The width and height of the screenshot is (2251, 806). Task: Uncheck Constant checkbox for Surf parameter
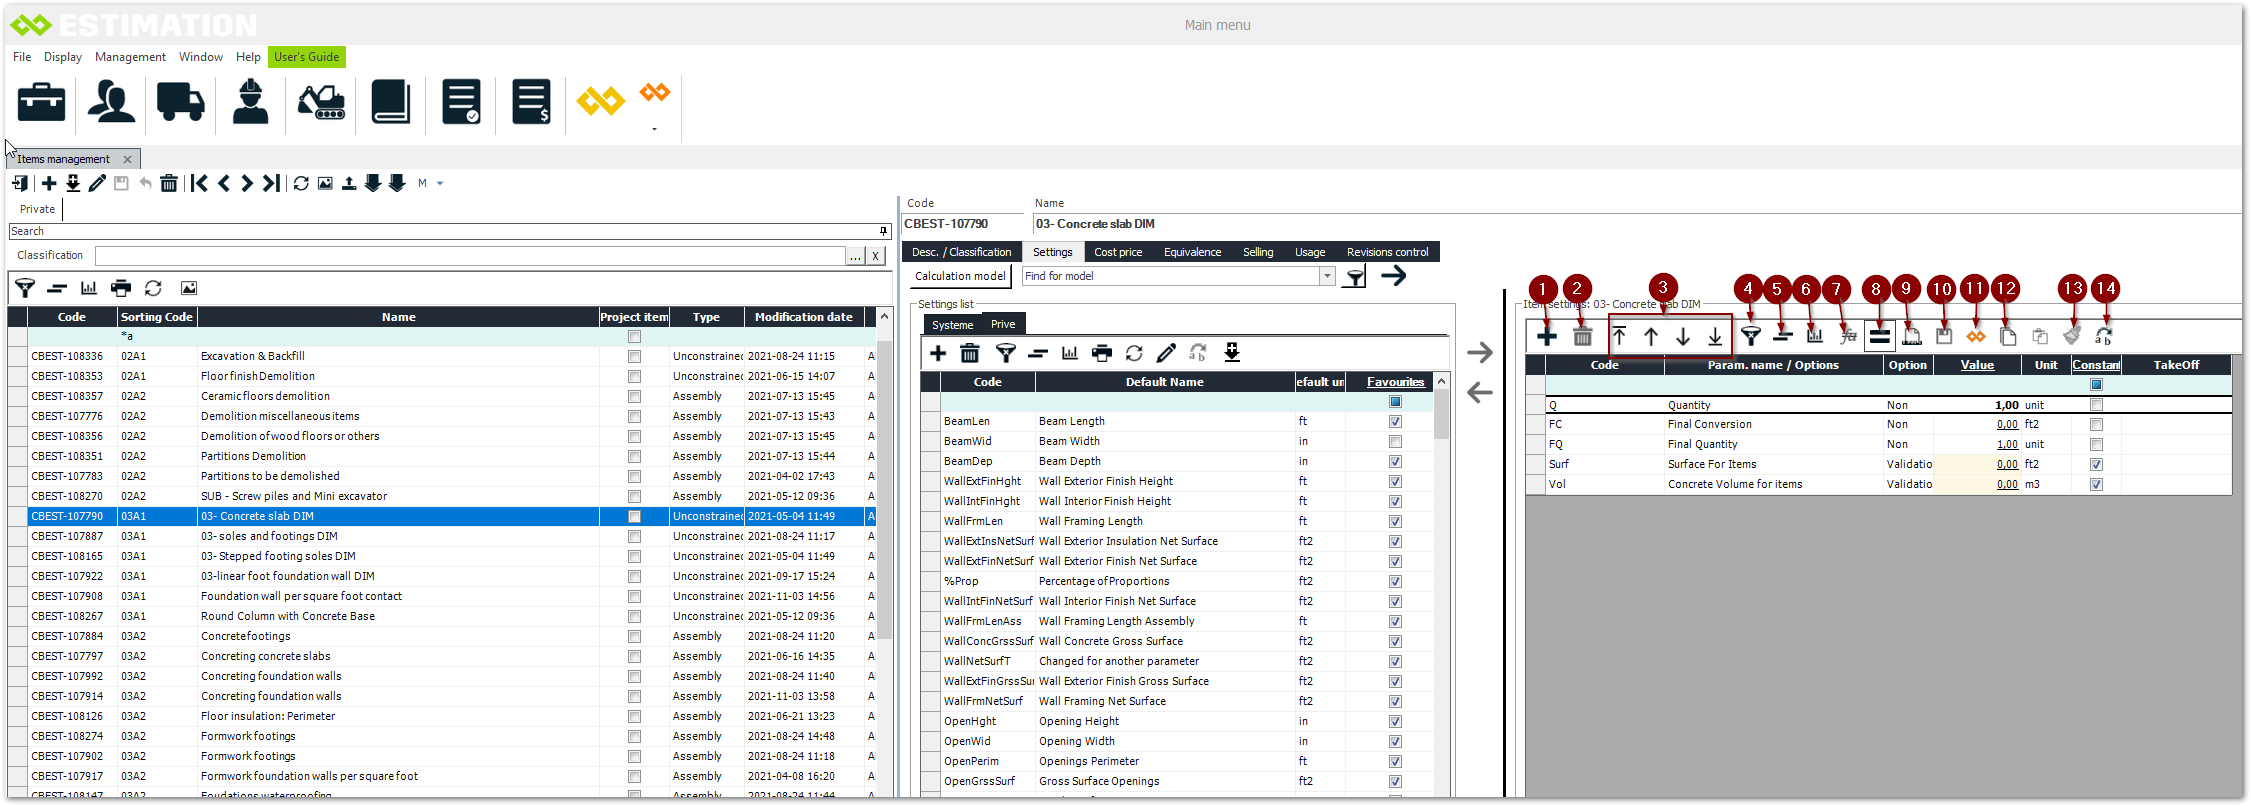2096,464
